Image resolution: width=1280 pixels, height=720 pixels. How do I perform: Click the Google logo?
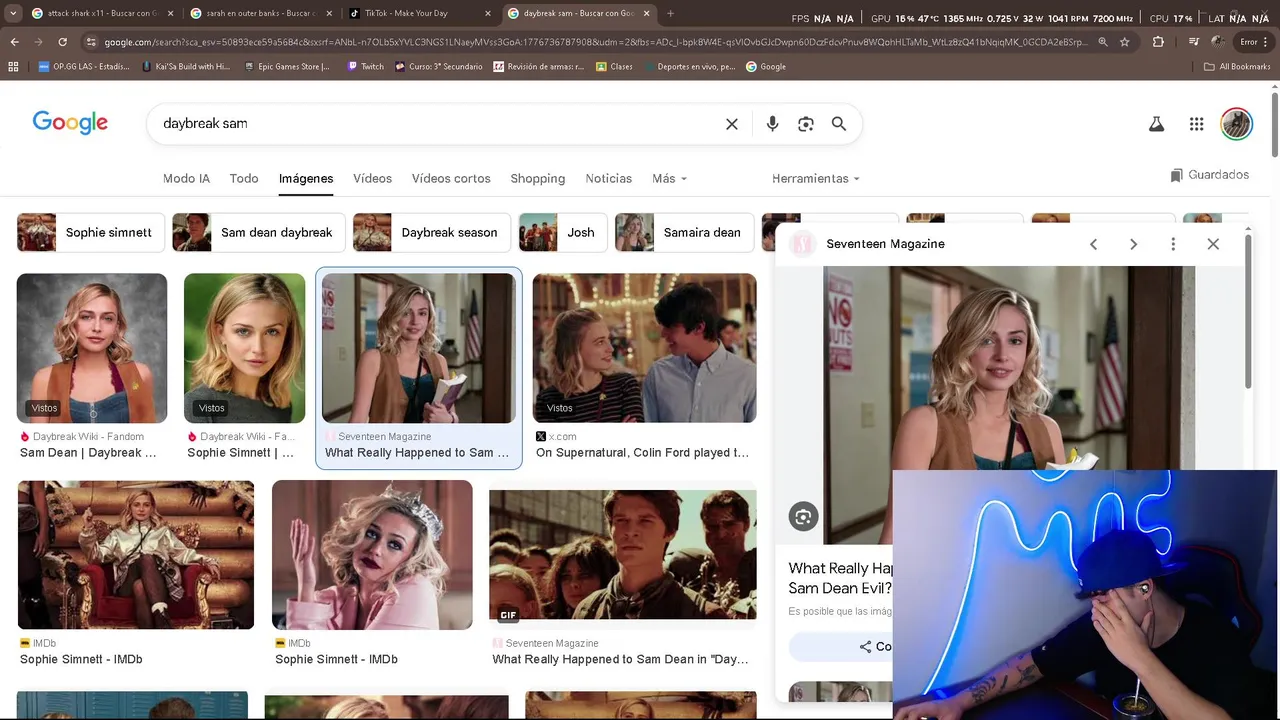point(70,123)
